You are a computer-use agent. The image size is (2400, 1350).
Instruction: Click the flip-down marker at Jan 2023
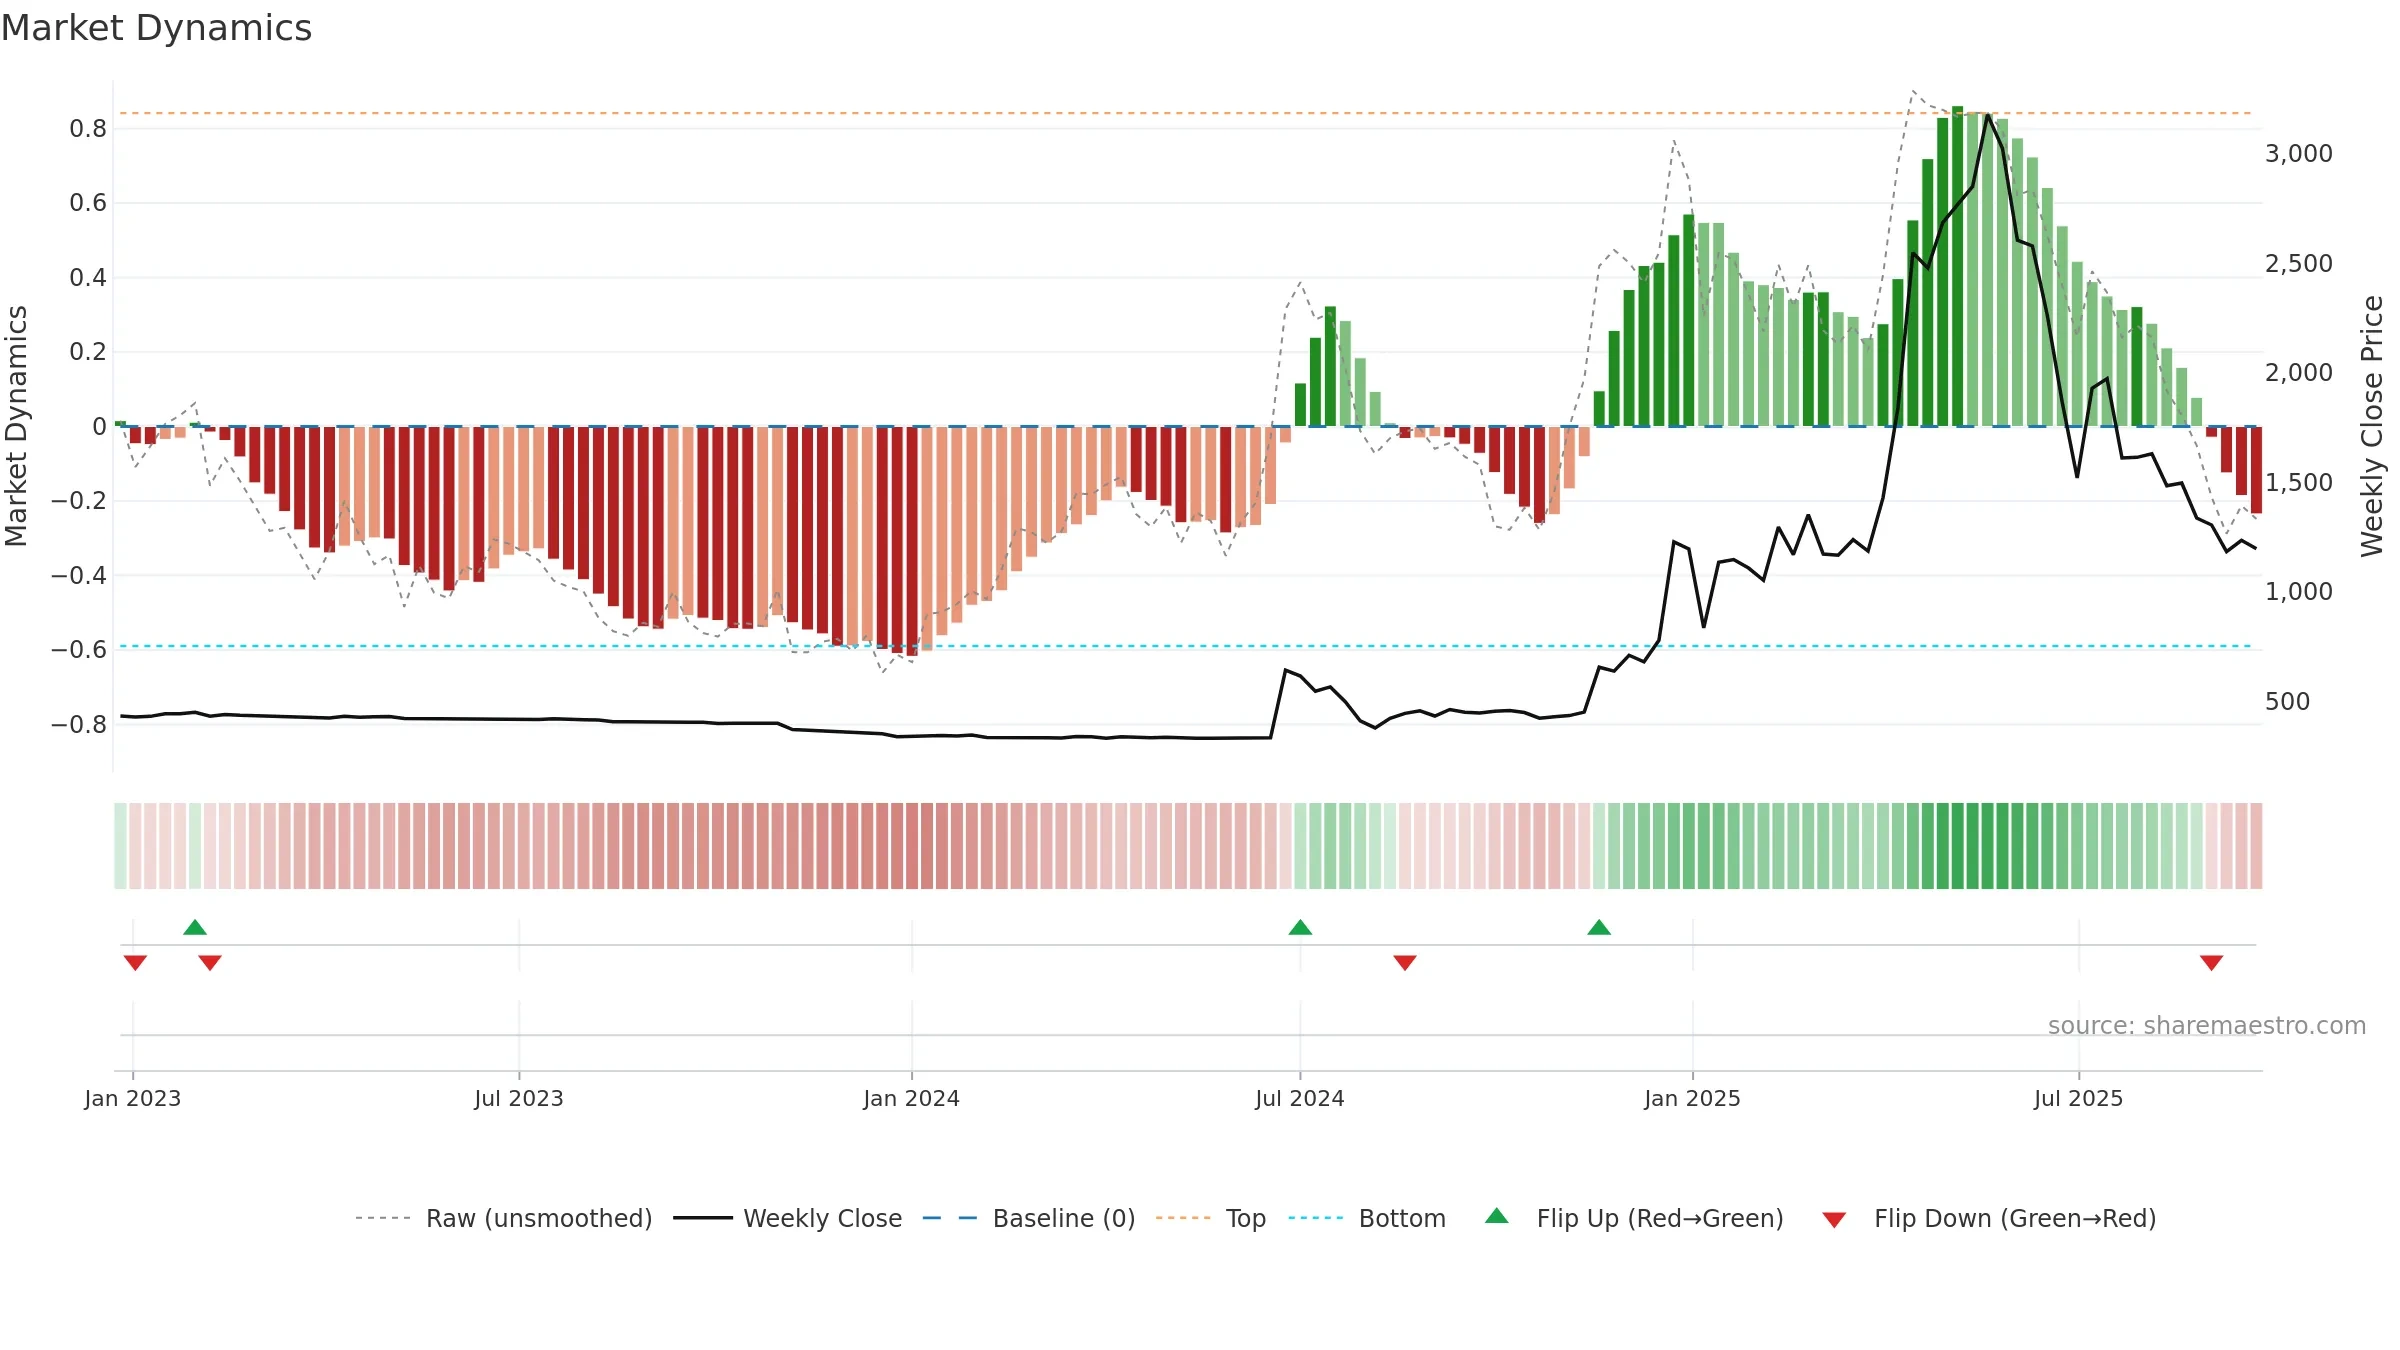click(135, 963)
